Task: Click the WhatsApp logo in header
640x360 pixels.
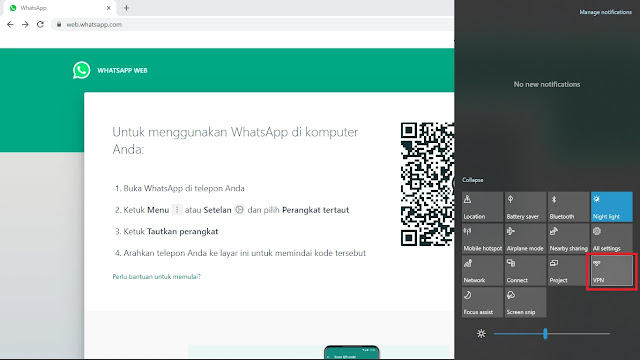Action: click(82, 70)
